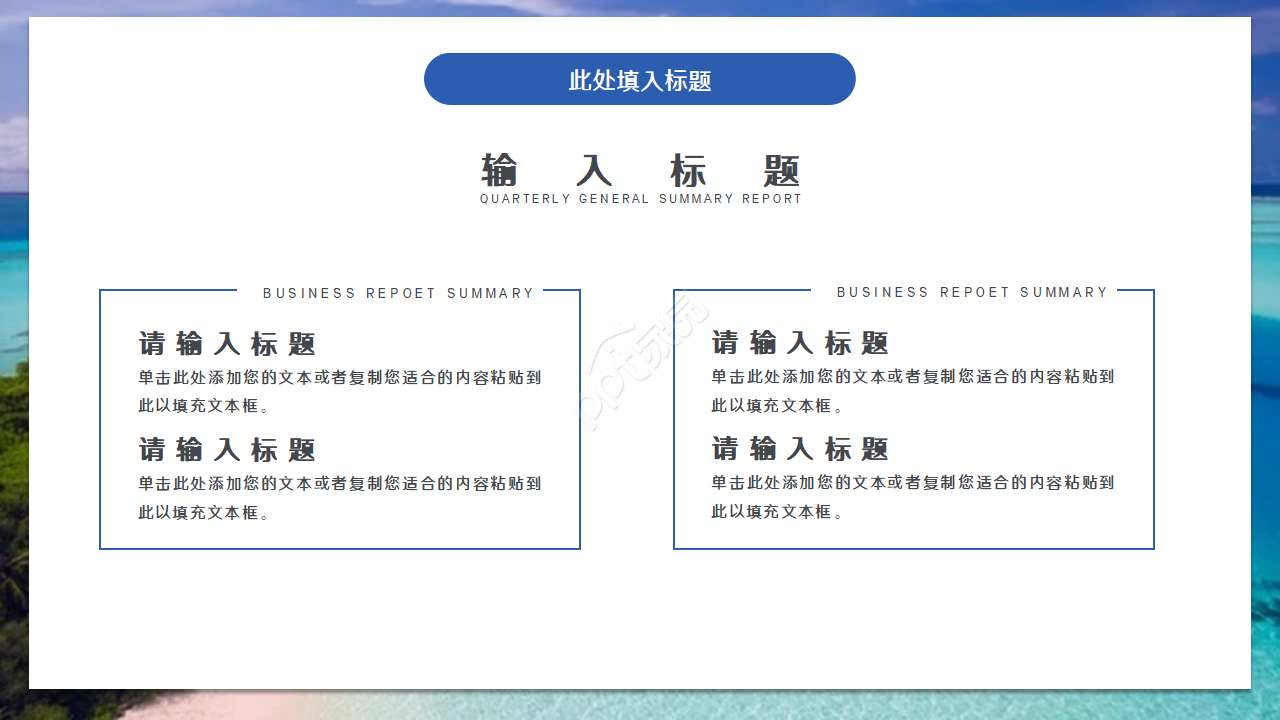1280x720 pixels.
Task: Select the right 'BUSINESS REPOET SUMMARY' label
Action: click(x=971, y=292)
